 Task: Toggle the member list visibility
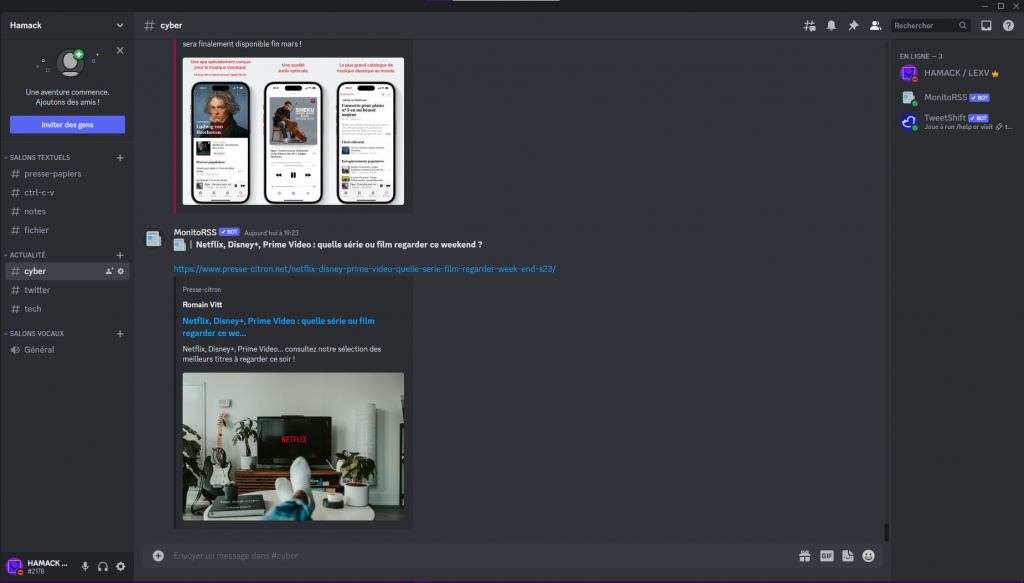(x=875, y=25)
